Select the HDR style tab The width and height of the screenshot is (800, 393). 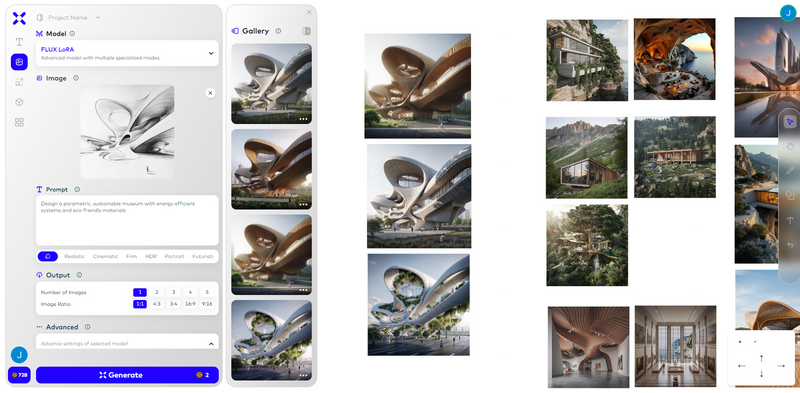pos(151,257)
